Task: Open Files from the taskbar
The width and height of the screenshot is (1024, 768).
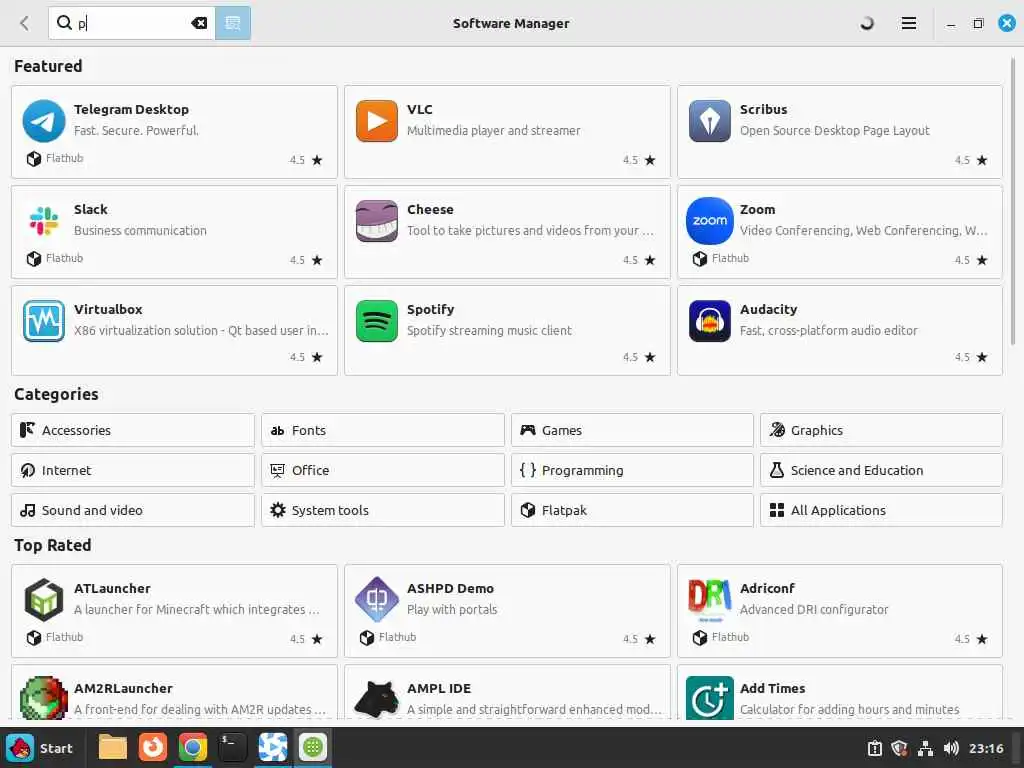Action: coord(112,747)
